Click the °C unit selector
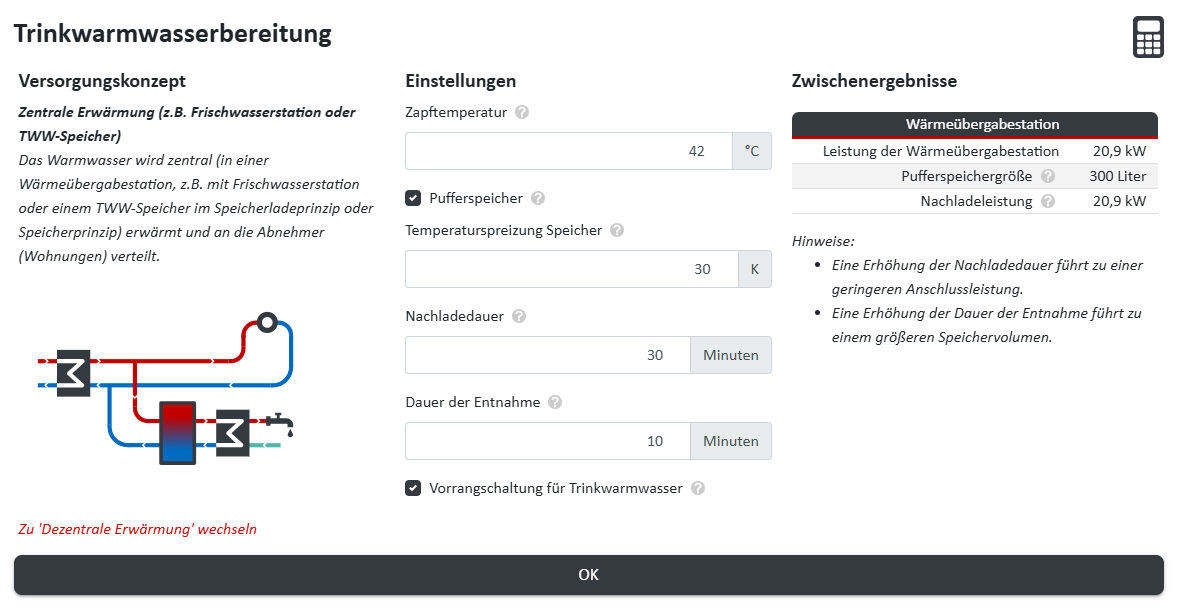 tap(752, 151)
